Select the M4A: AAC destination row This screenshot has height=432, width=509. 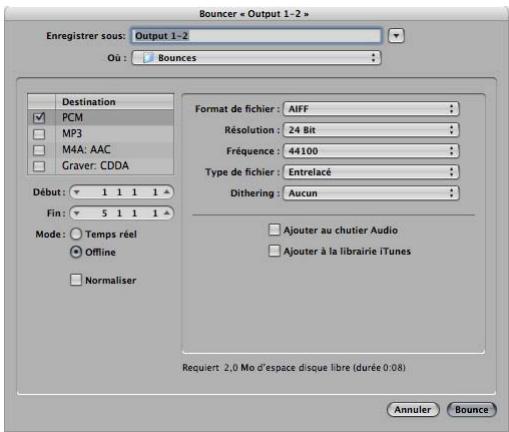pos(101,150)
